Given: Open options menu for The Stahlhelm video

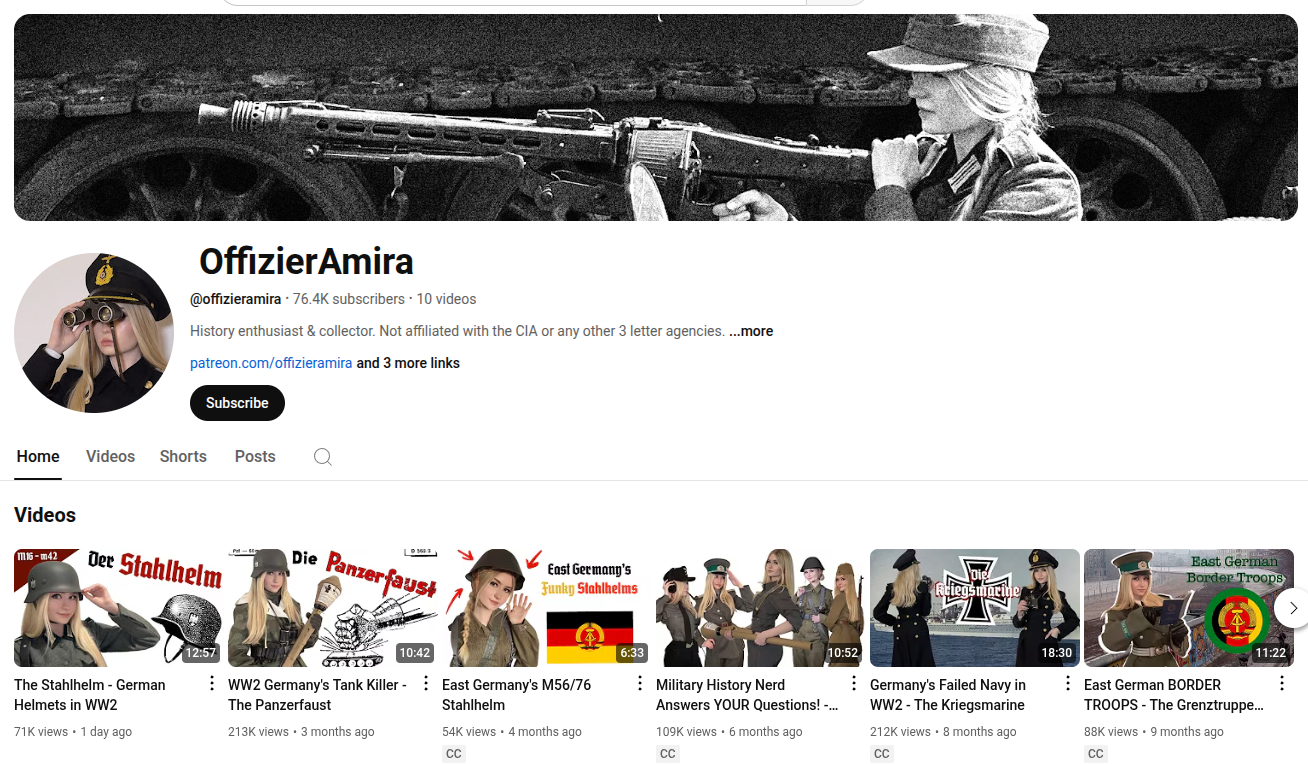Looking at the screenshot, I should click(x=212, y=684).
